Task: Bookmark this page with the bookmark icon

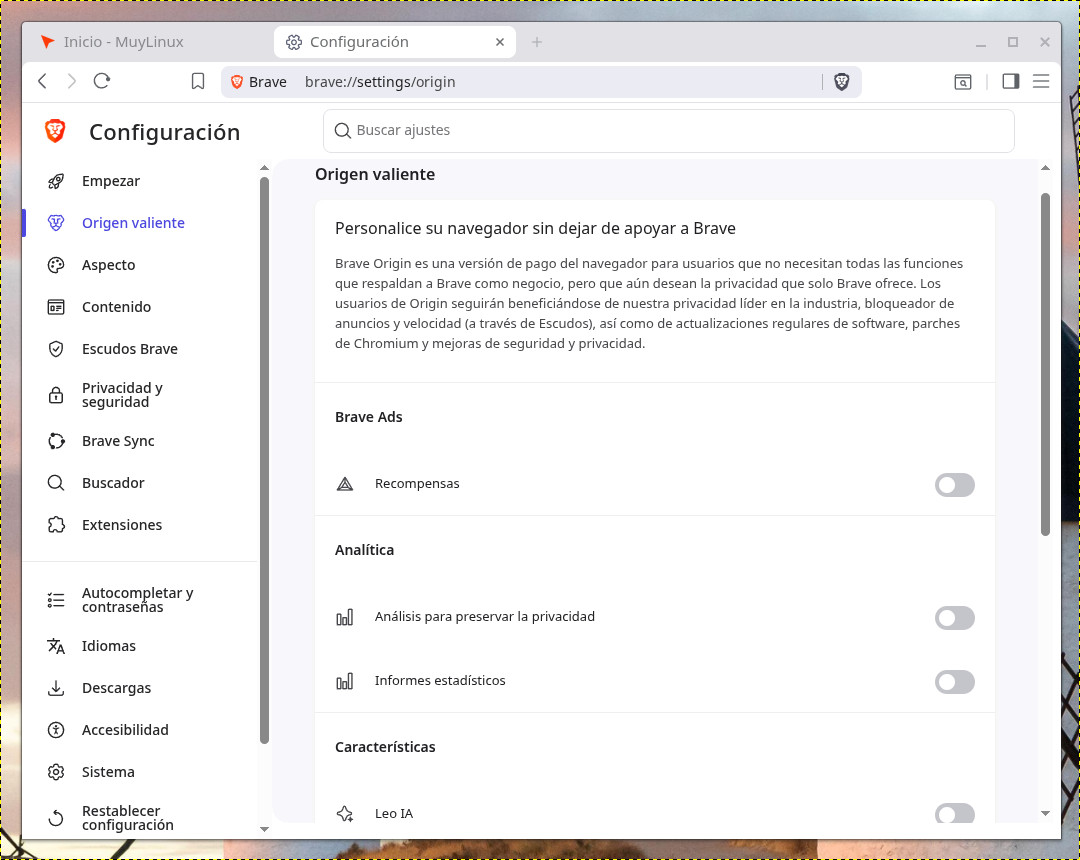Action: coord(198,81)
